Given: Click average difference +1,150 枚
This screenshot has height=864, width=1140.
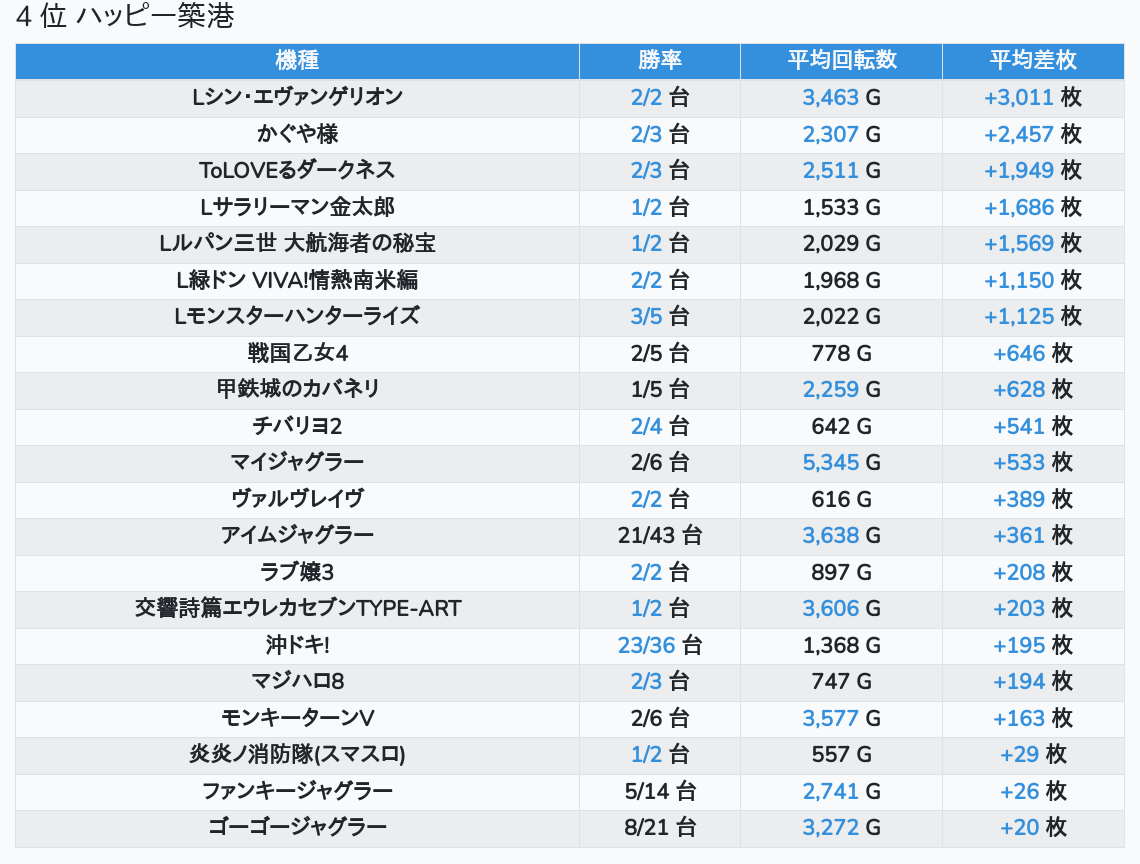Looking at the screenshot, I should tap(1033, 280).
